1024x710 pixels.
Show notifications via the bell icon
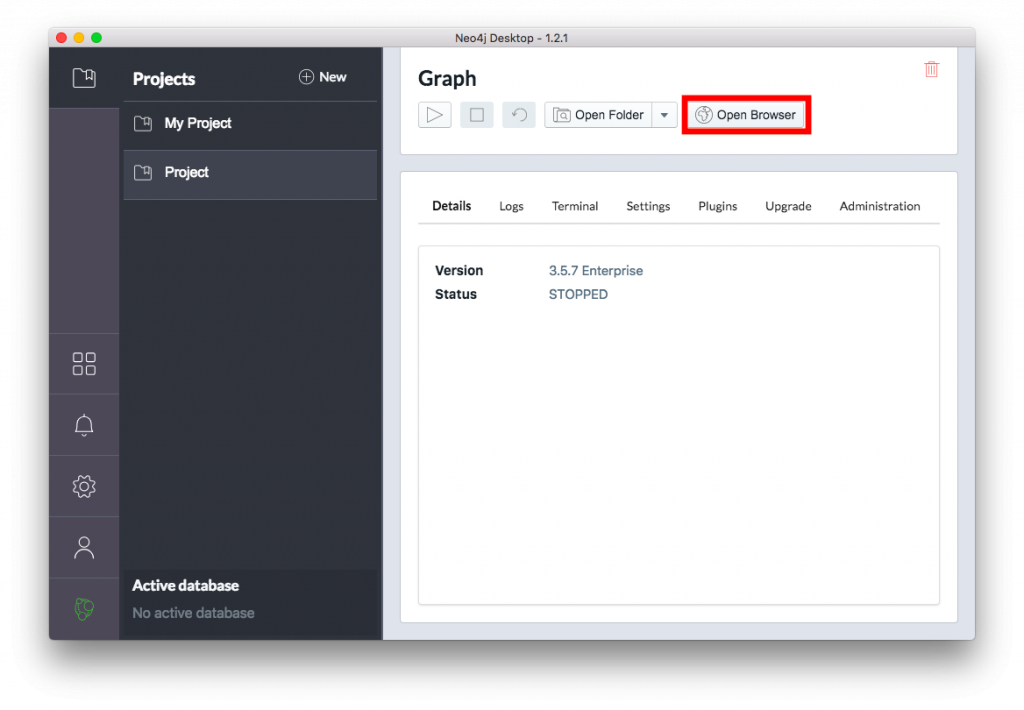point(84,425)
